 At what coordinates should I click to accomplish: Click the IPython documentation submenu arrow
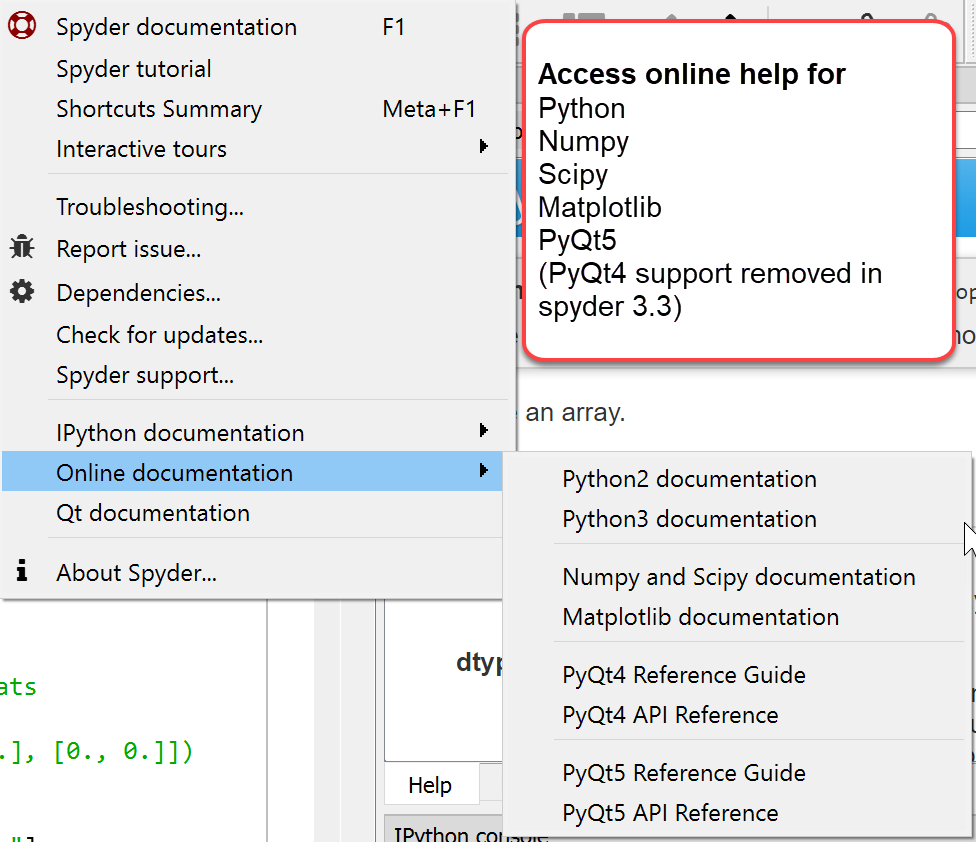(484, 430)
